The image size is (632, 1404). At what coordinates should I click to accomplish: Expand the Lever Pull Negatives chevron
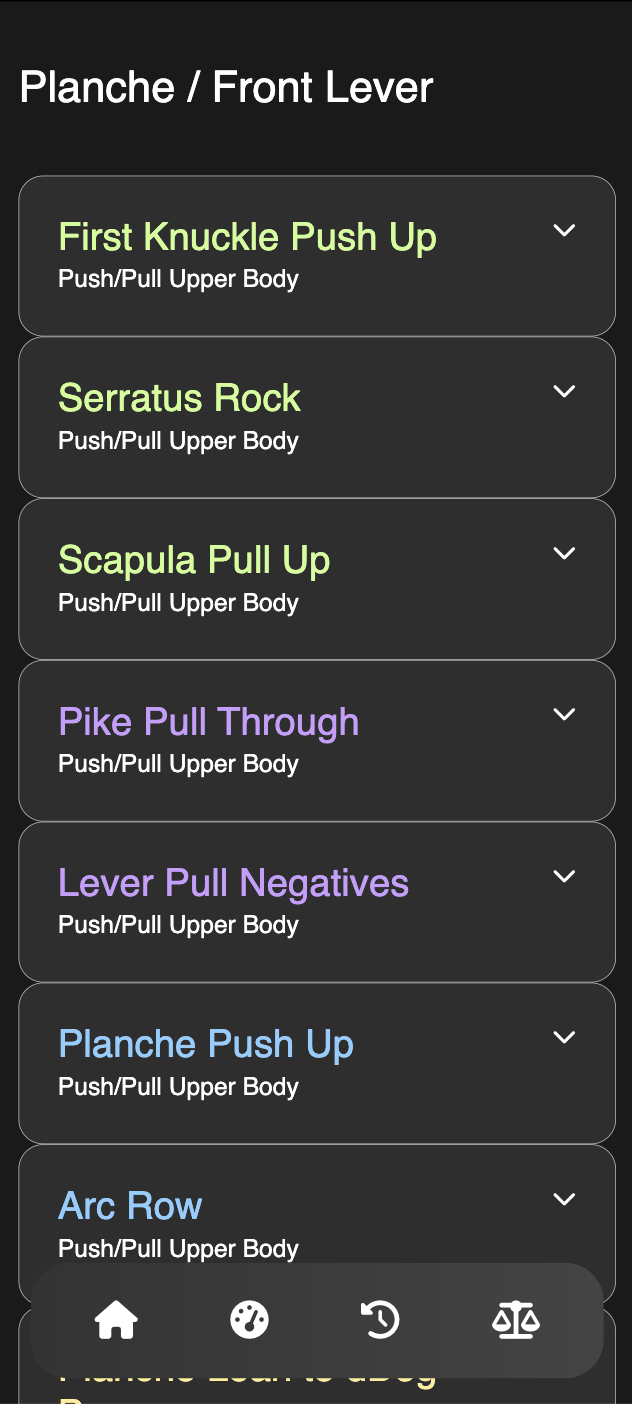click(x=565, y=877)
